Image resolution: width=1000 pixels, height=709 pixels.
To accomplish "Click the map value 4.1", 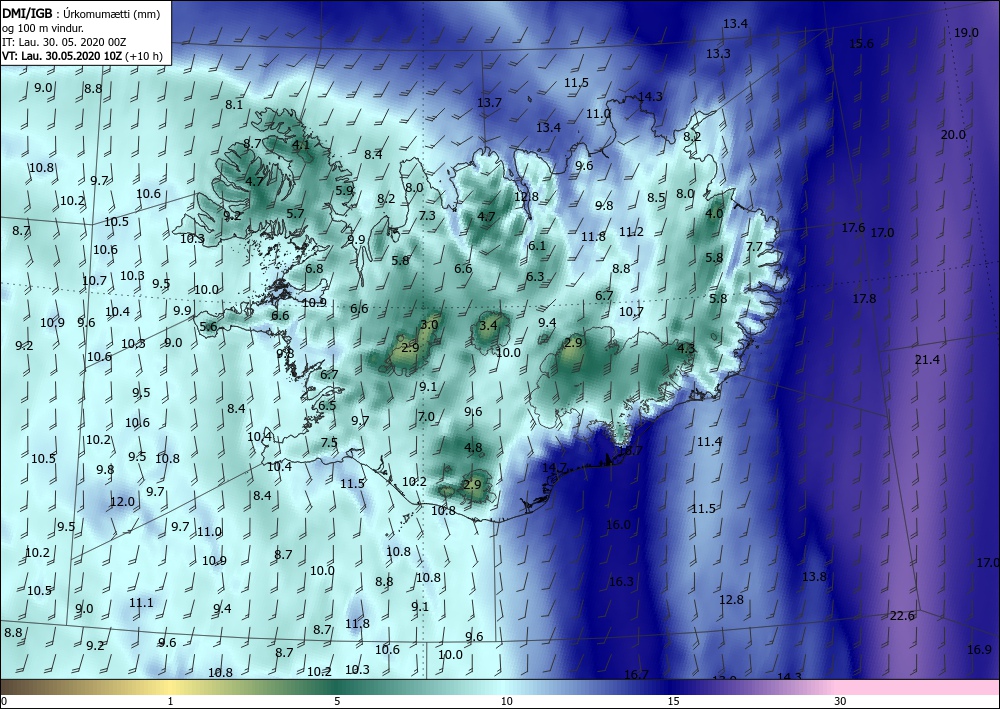I will 300,145.
